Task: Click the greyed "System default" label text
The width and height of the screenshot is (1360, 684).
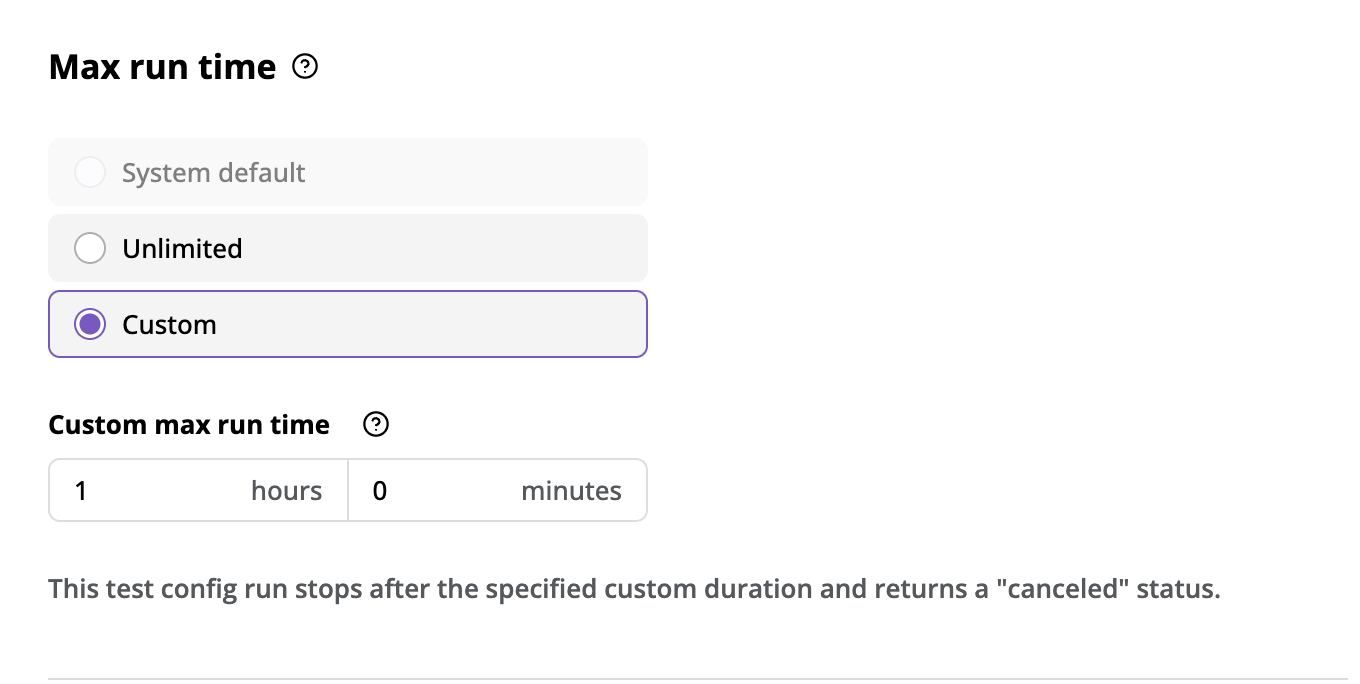Action: [213, 172]
